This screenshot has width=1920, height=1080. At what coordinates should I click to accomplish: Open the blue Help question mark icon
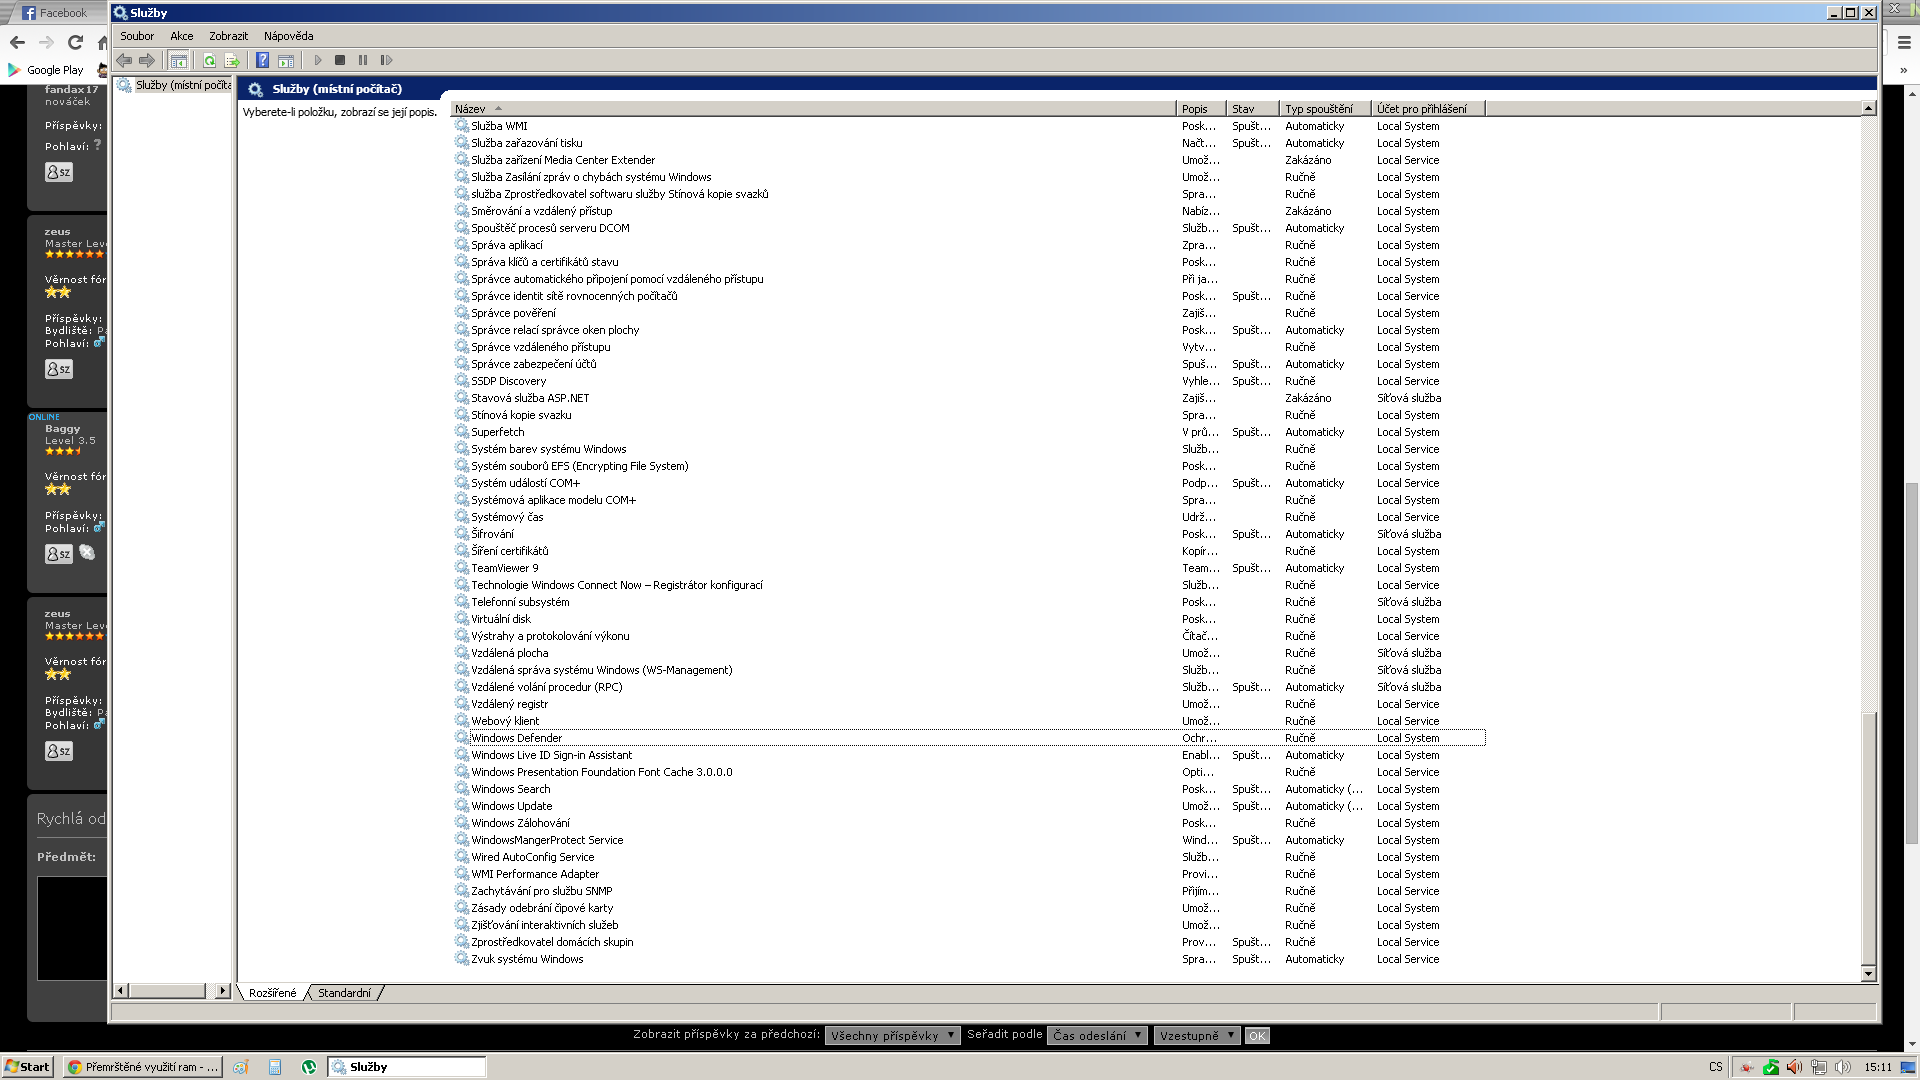pyautogui.click(x=262, y=61)
